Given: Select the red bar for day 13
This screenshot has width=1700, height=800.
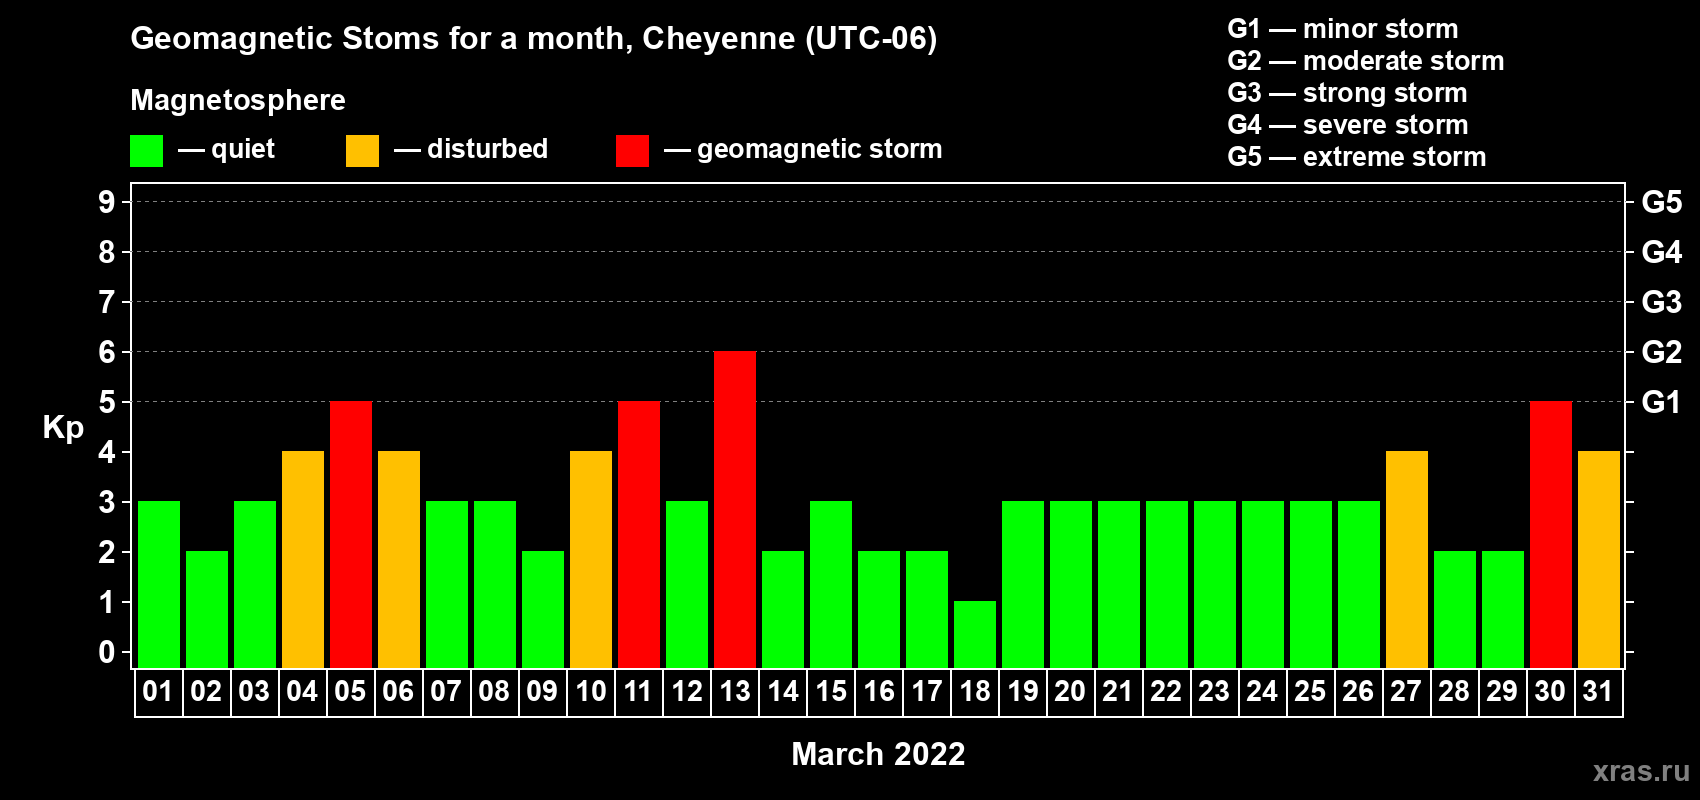Looking at the screenshot, I should [735, 510].
